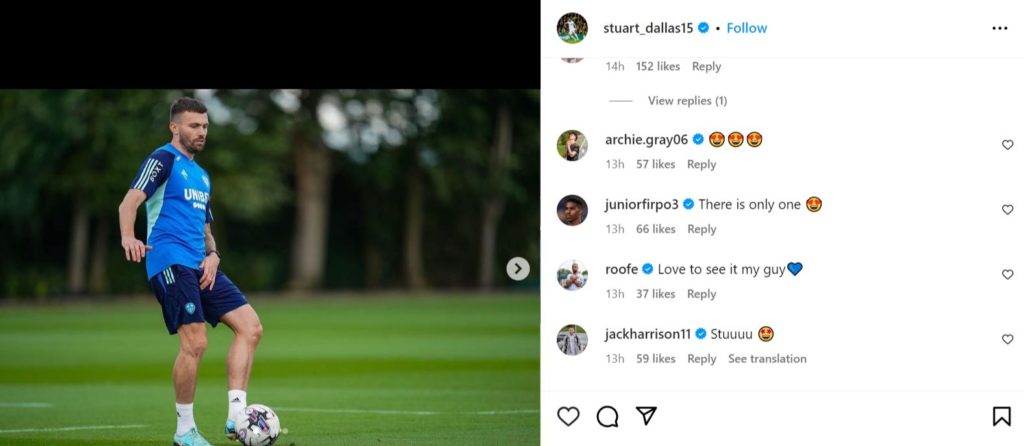Viewport: 1024px width, 446px height.
Task: Open the roofe username link
Action: [621, 269]
